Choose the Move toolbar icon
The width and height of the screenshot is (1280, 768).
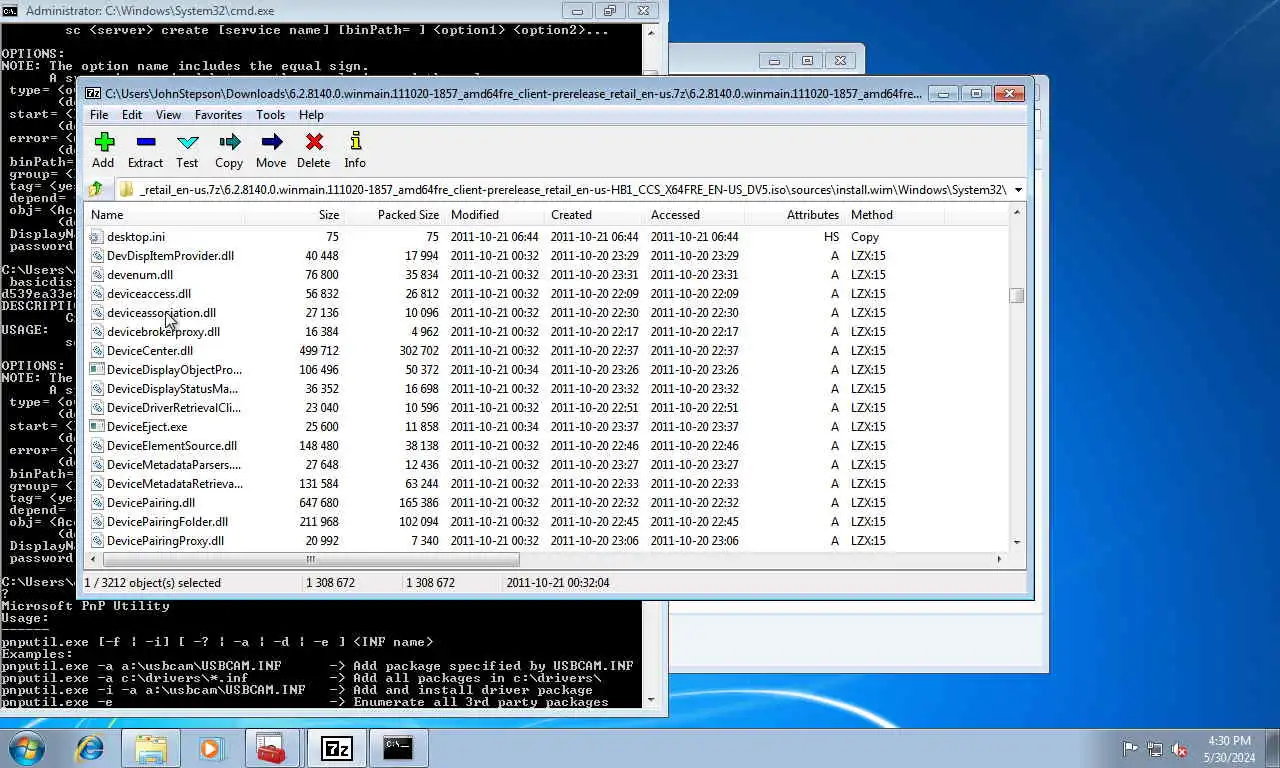pos(271,142)
